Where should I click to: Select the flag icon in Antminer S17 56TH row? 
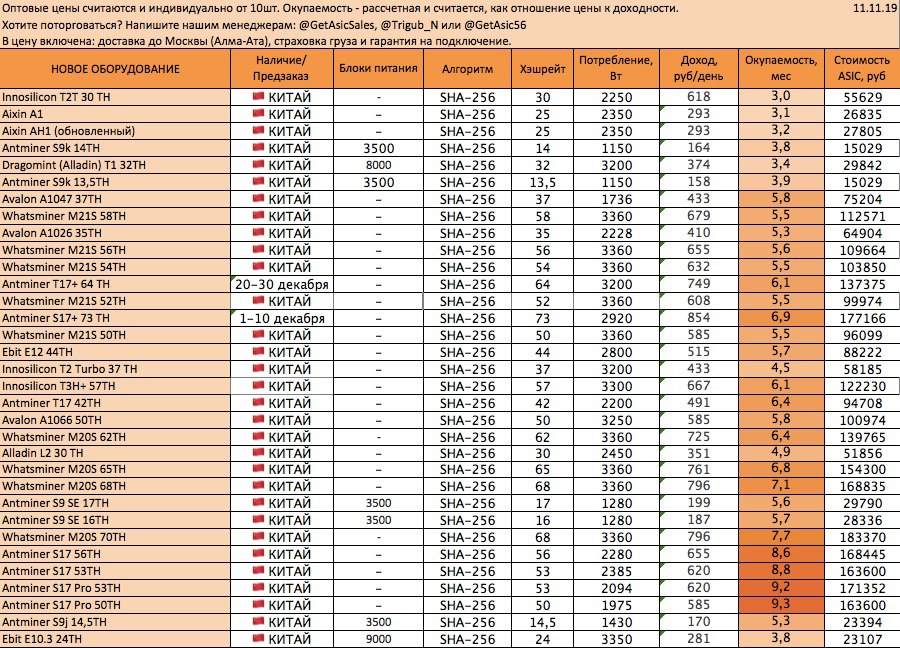(x=258, y=553)
